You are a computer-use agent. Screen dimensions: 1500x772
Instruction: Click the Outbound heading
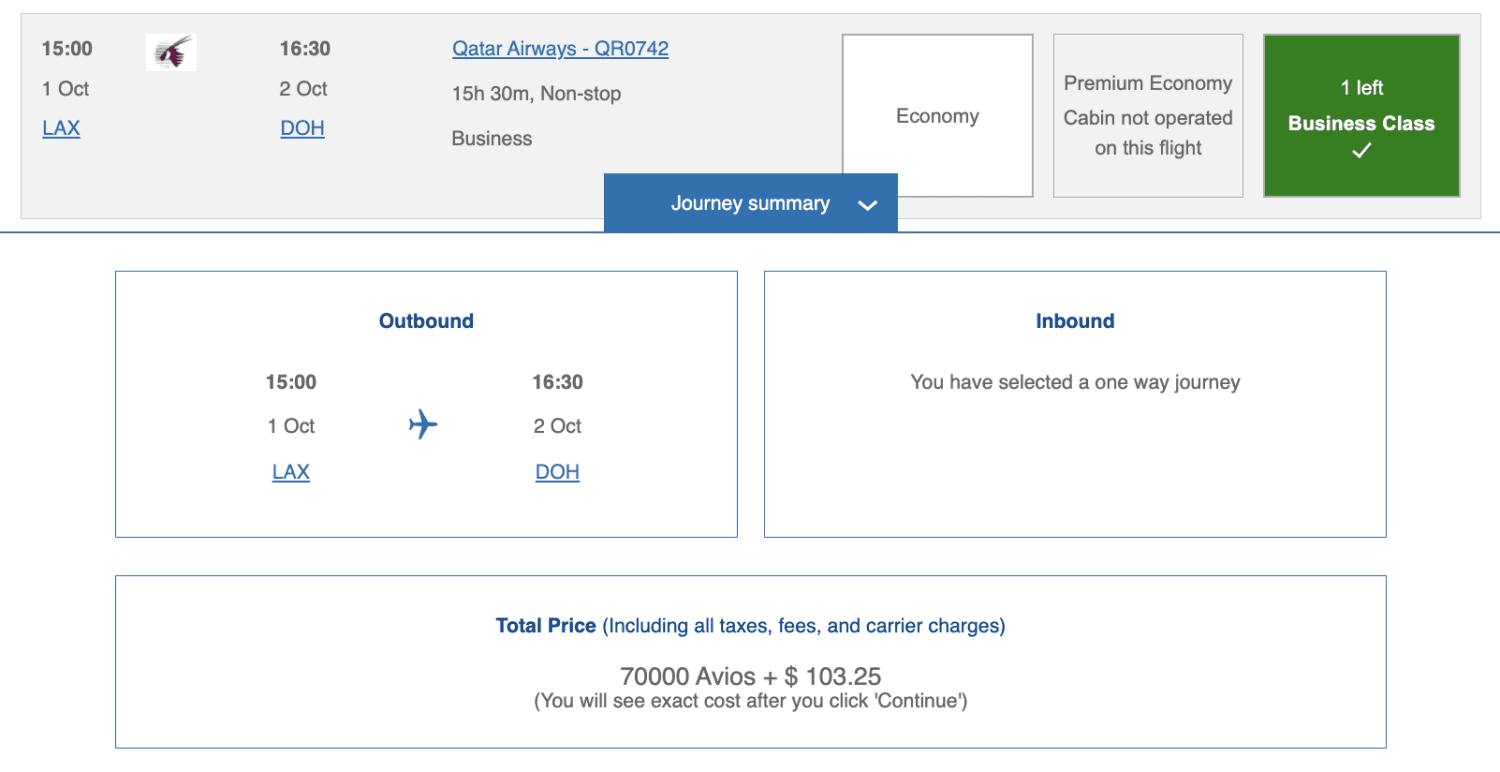coord(426,321)
